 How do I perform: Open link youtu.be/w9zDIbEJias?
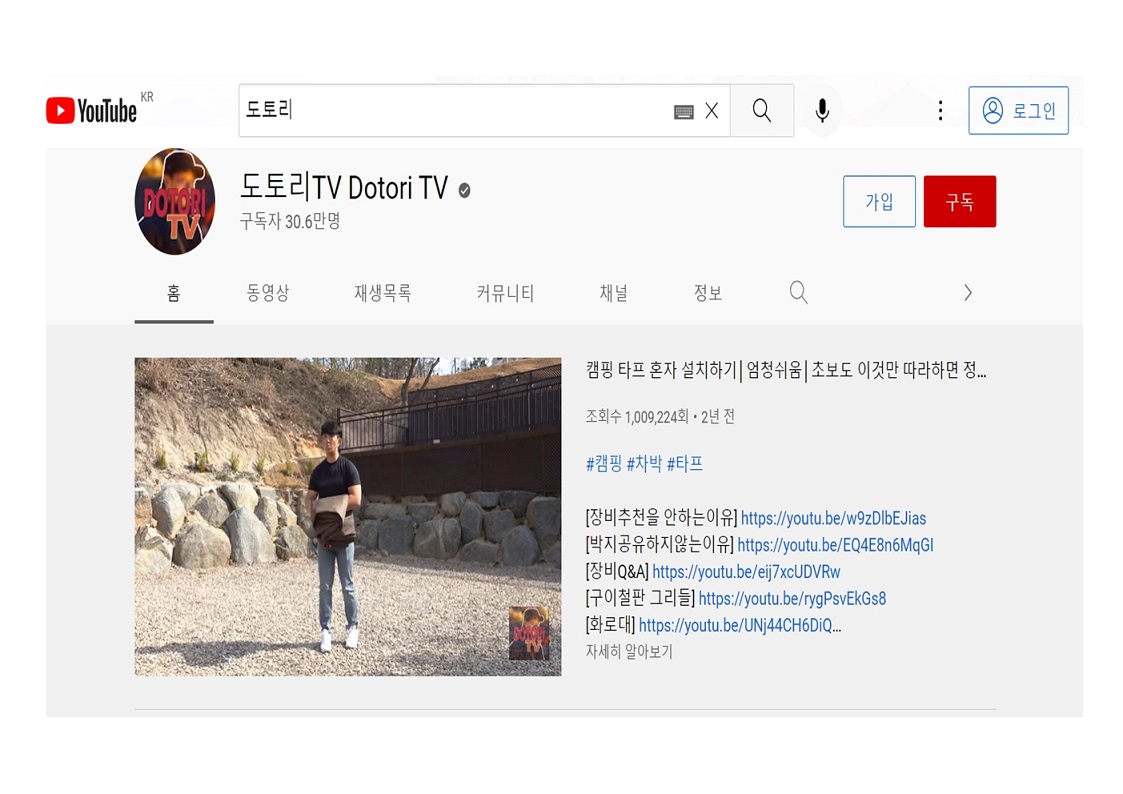point(833,518)
